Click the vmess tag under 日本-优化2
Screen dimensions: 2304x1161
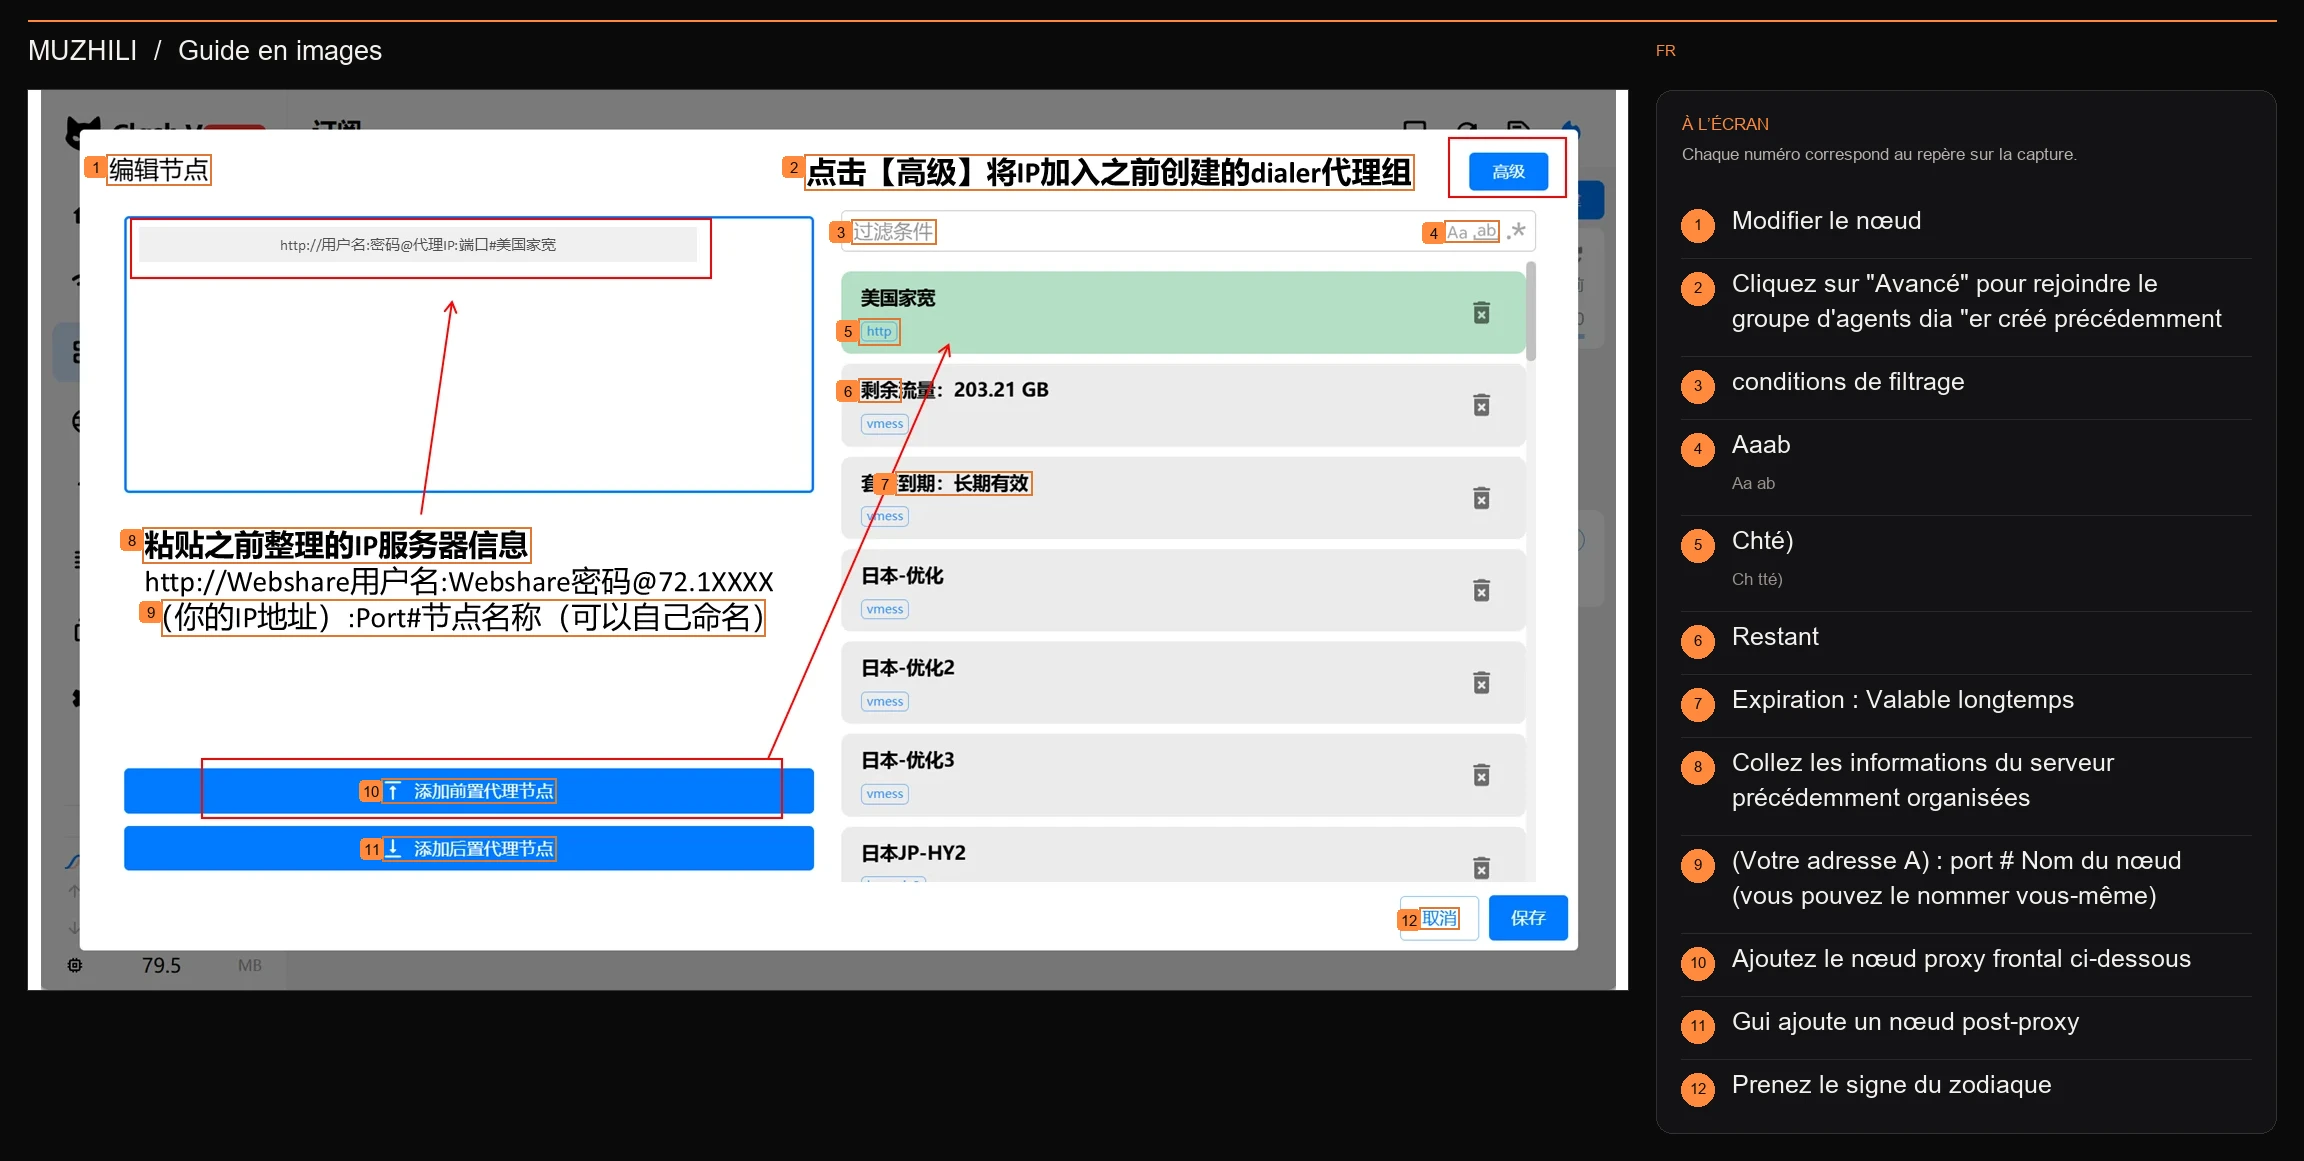pyautogui.click(x=885, y=702)
